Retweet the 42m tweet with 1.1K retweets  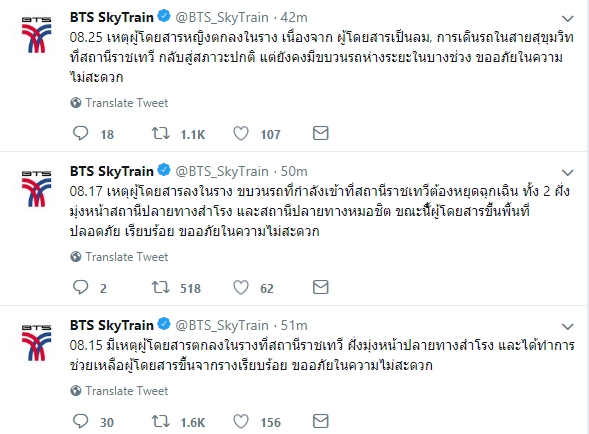tap(161, 133)
